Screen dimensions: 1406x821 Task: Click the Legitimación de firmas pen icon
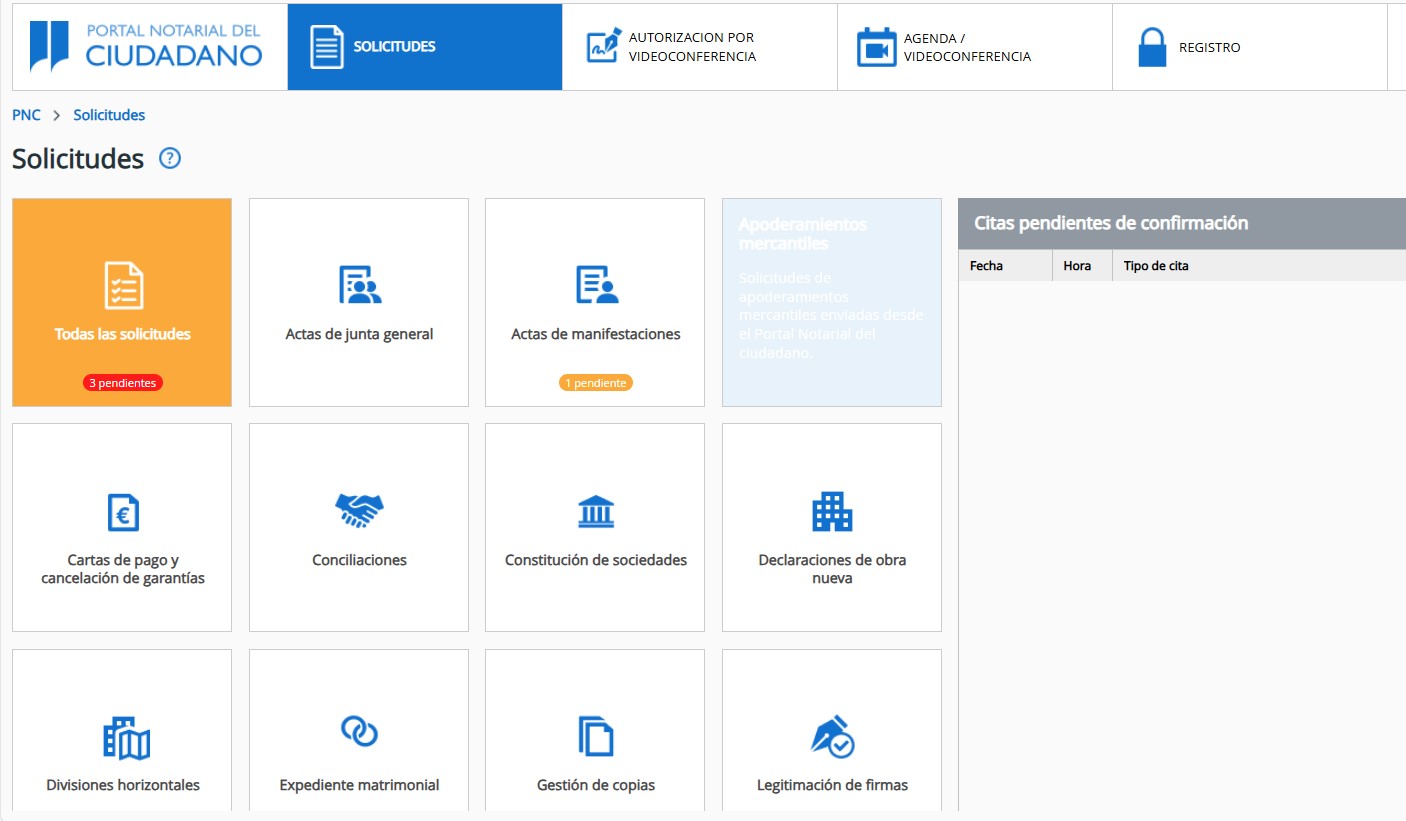(x=832, y=737)
